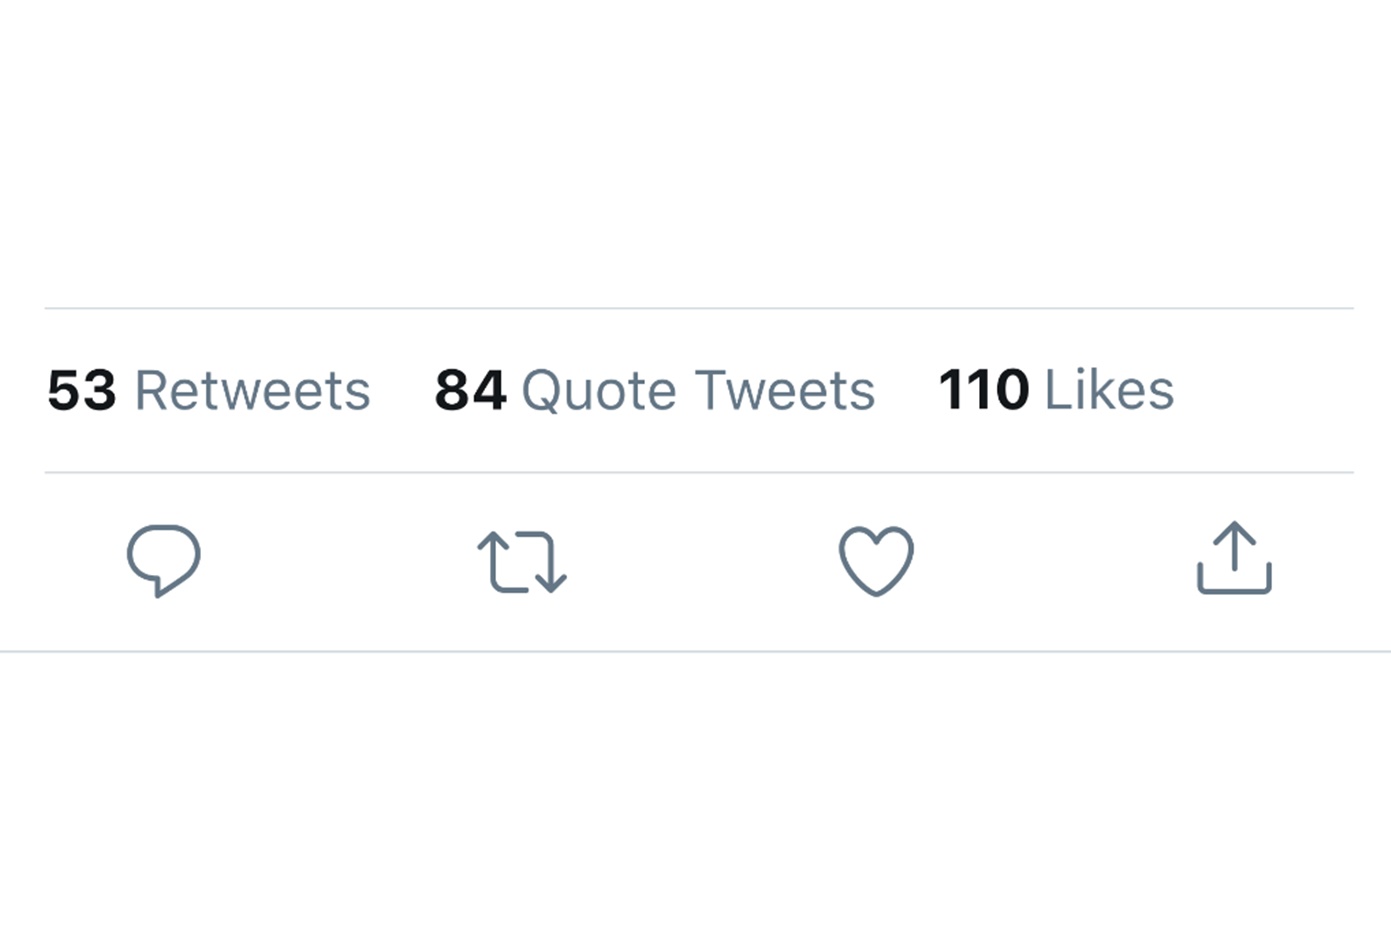The height and width of the screenshot is (927, 1391).
Task: Toggle like on this tweet
Action: 876,561
